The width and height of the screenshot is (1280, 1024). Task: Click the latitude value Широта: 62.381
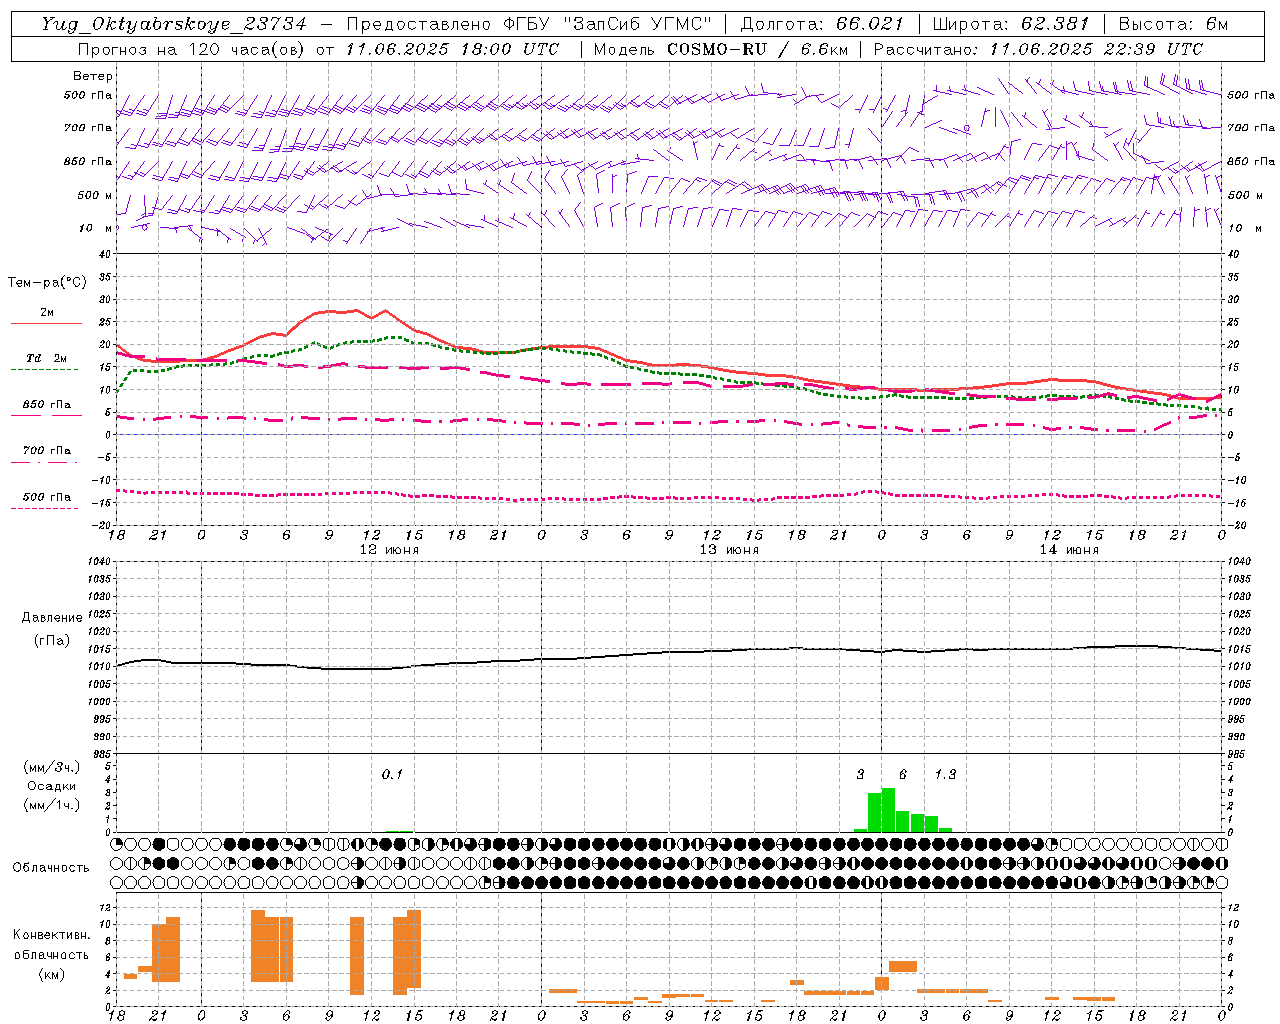1010,24
